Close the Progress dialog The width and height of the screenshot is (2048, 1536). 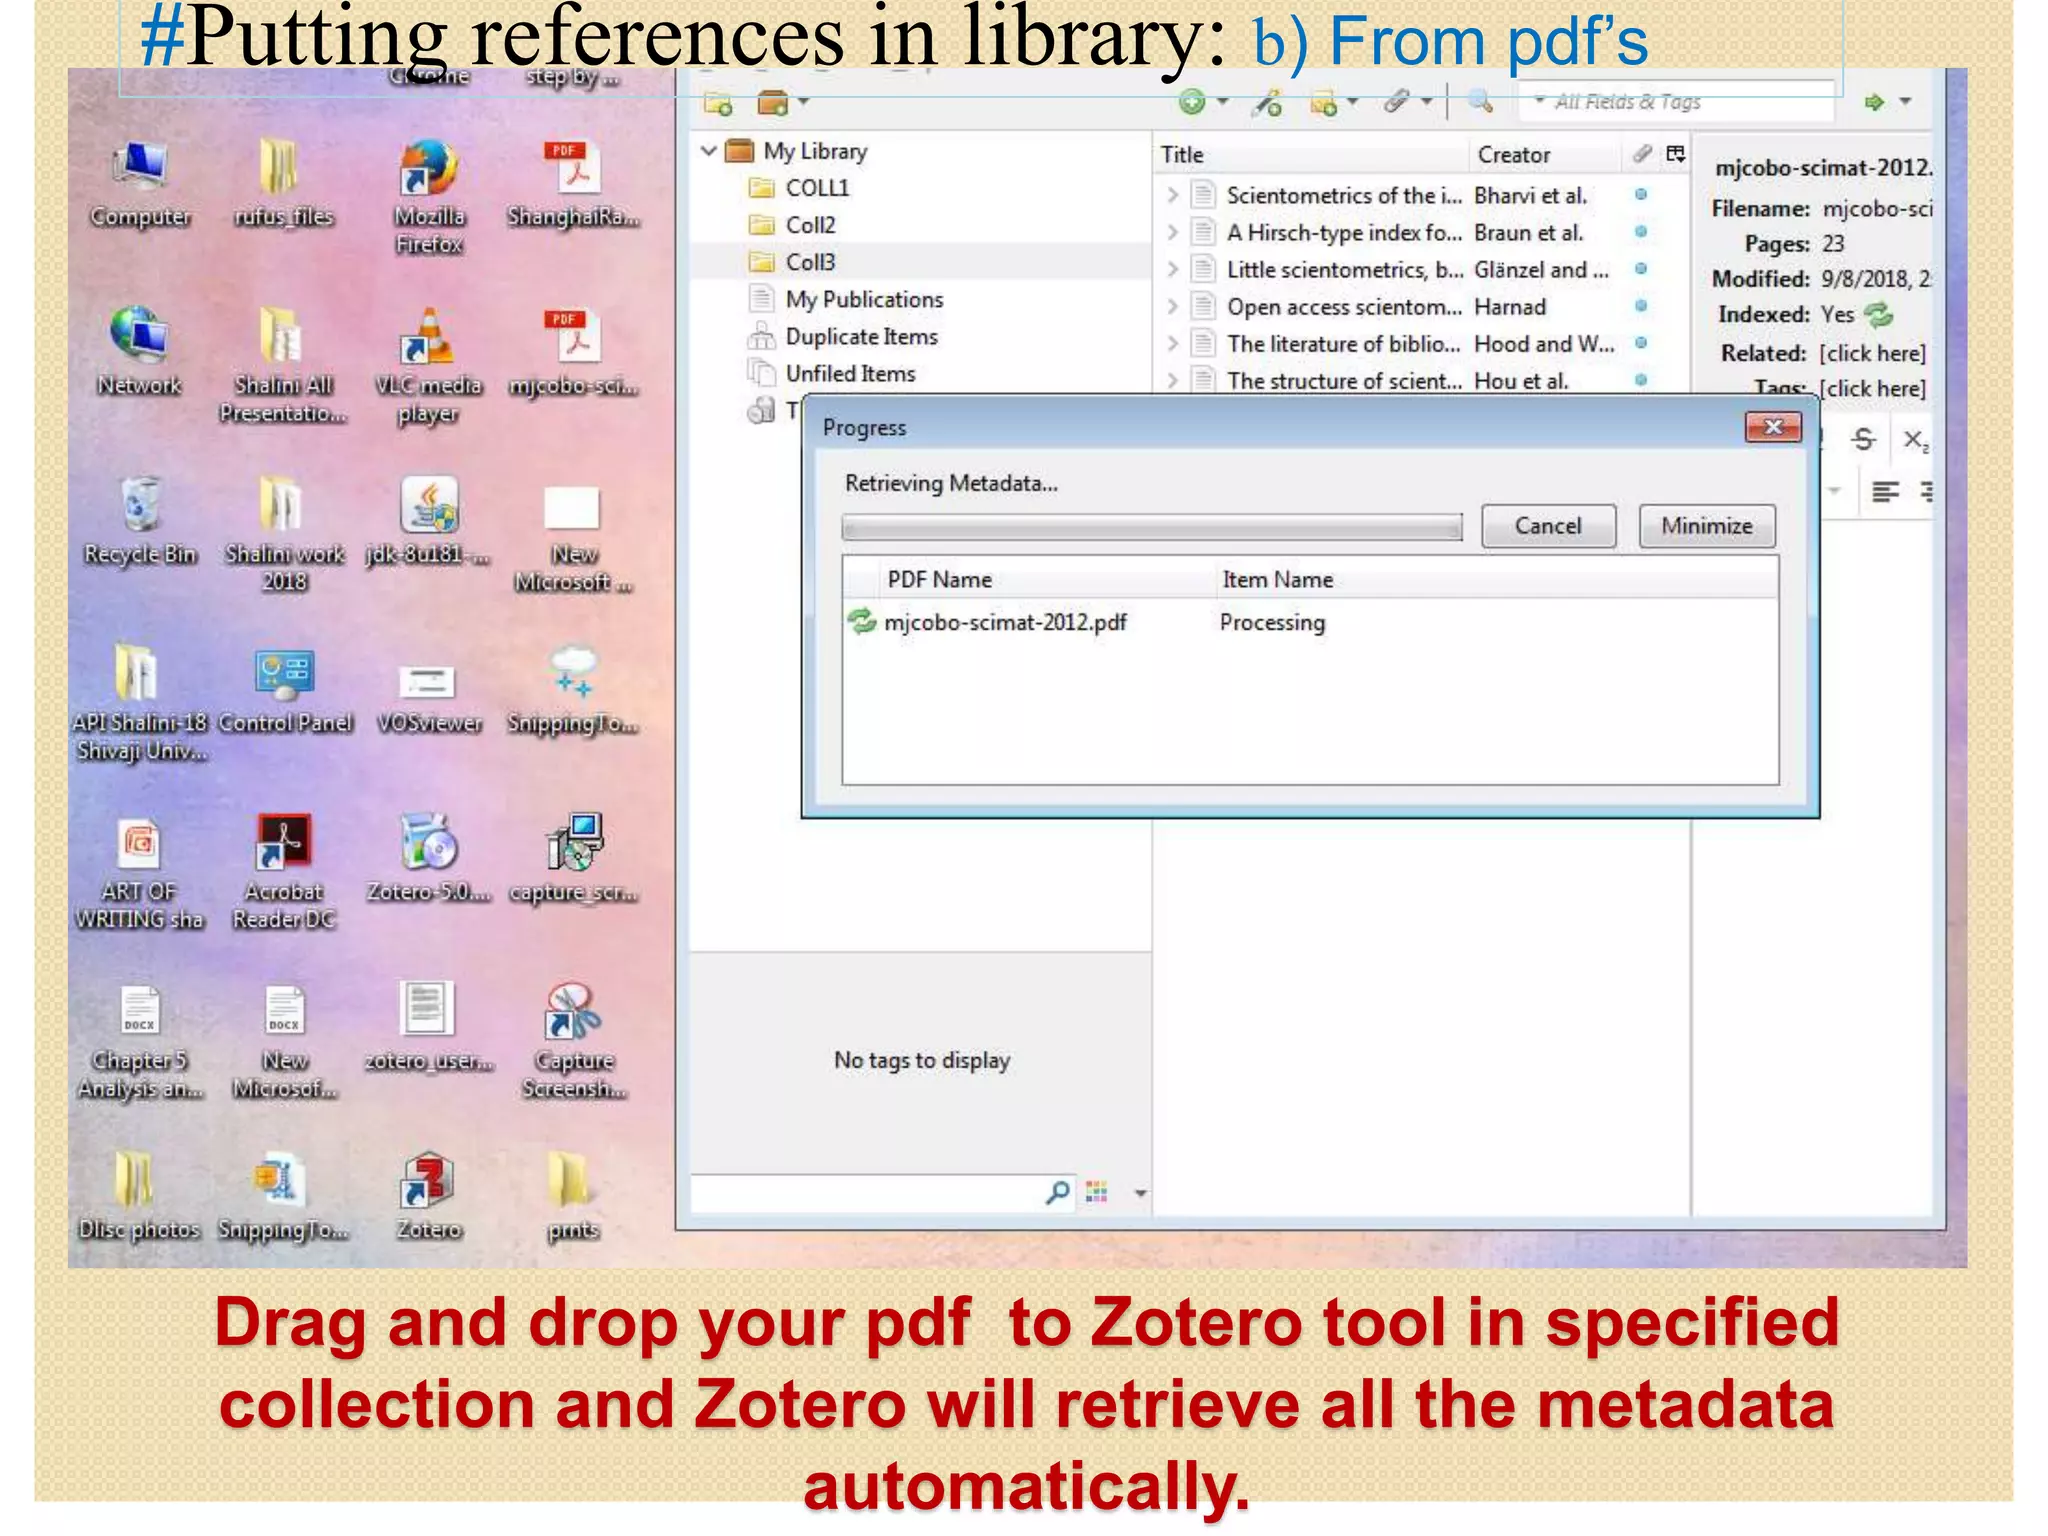click(x=1773, y=427)
